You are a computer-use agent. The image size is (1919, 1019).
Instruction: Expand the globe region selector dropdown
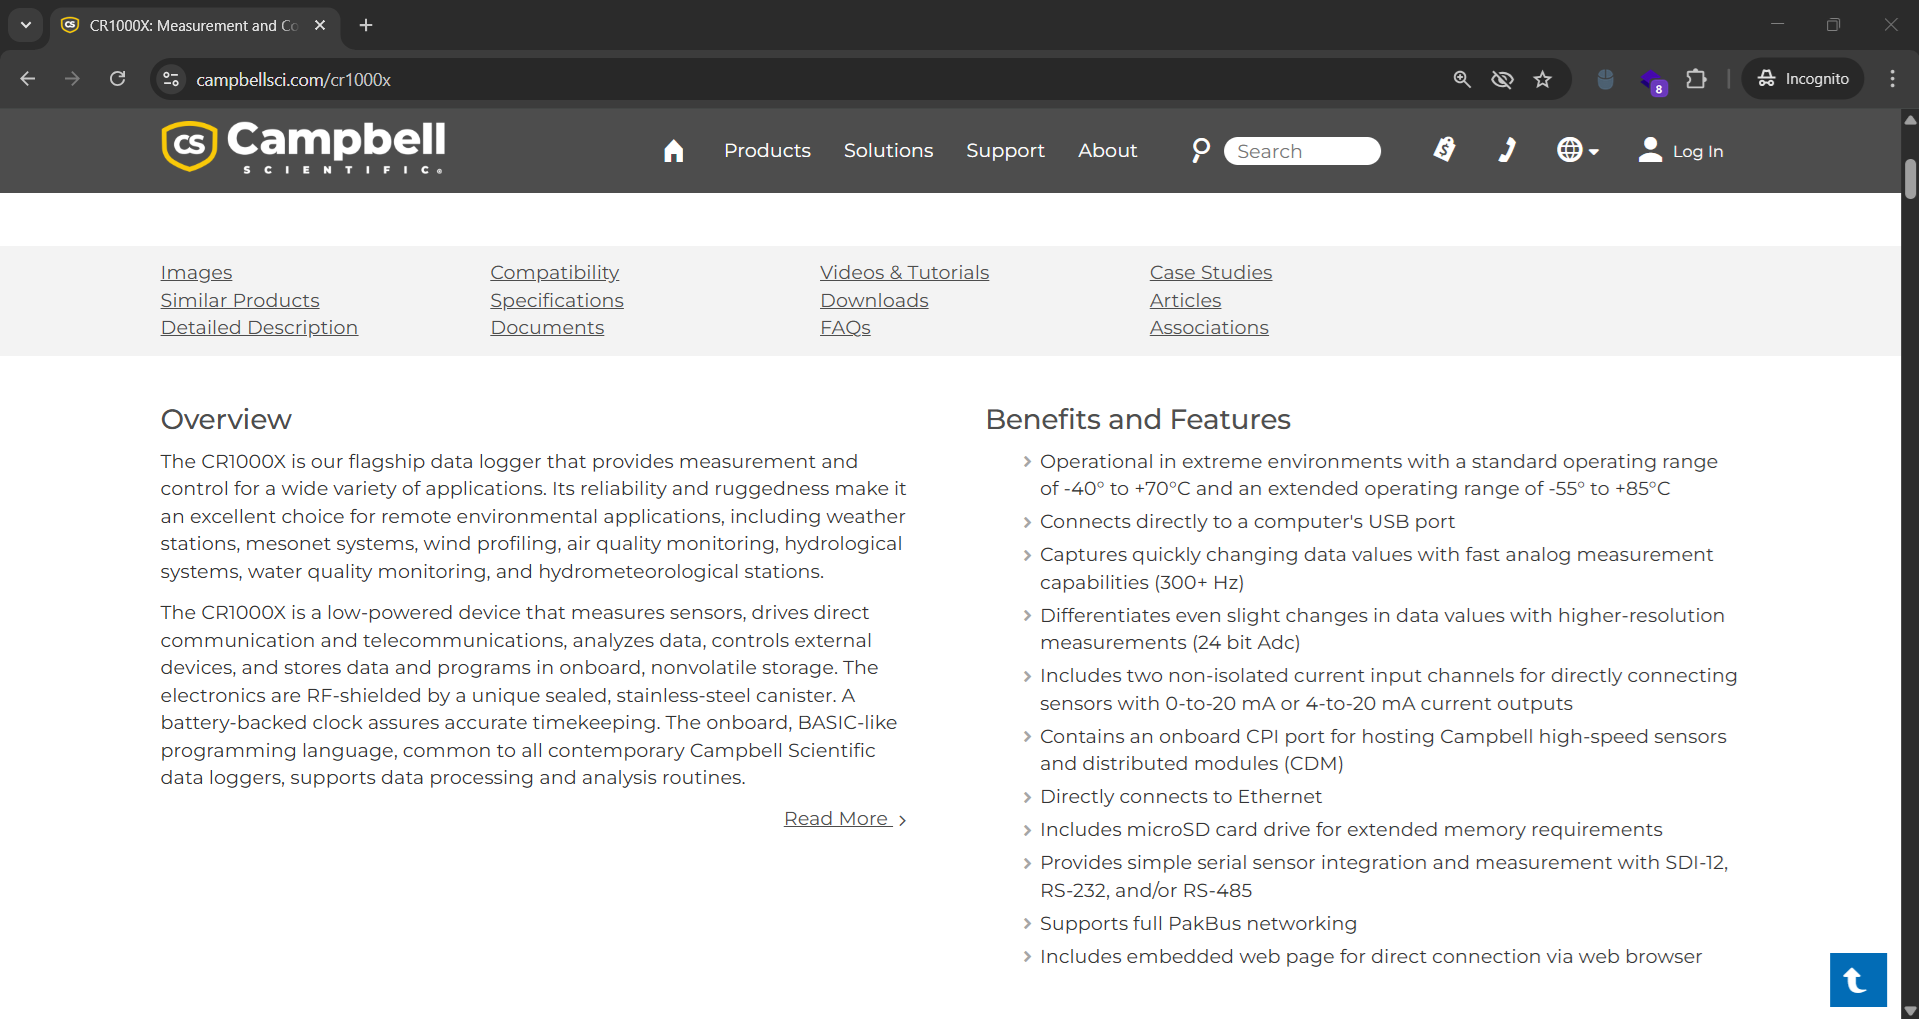point(1577,150)
